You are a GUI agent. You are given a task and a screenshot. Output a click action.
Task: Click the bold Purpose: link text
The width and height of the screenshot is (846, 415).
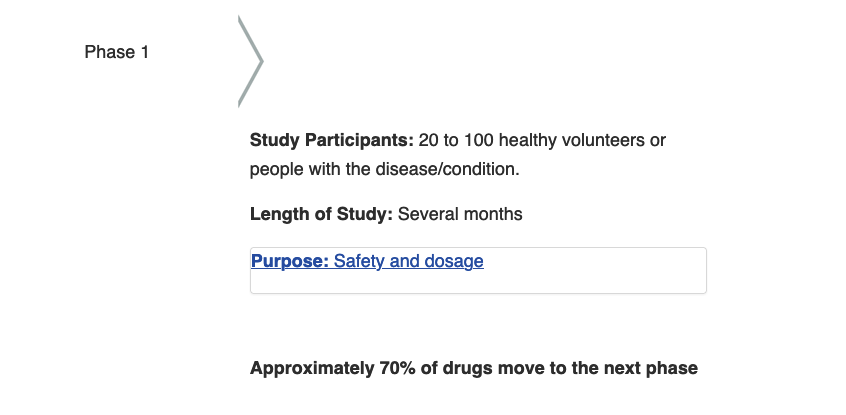tap(290, 261)
